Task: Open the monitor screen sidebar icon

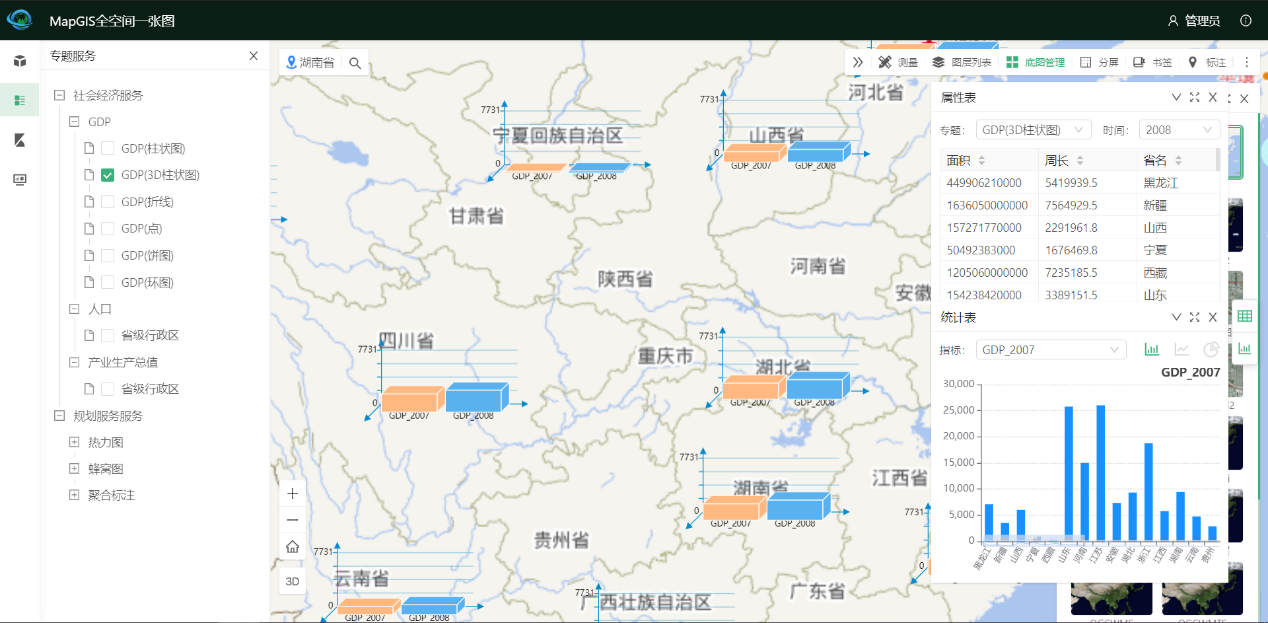Action: pos(19,179)
